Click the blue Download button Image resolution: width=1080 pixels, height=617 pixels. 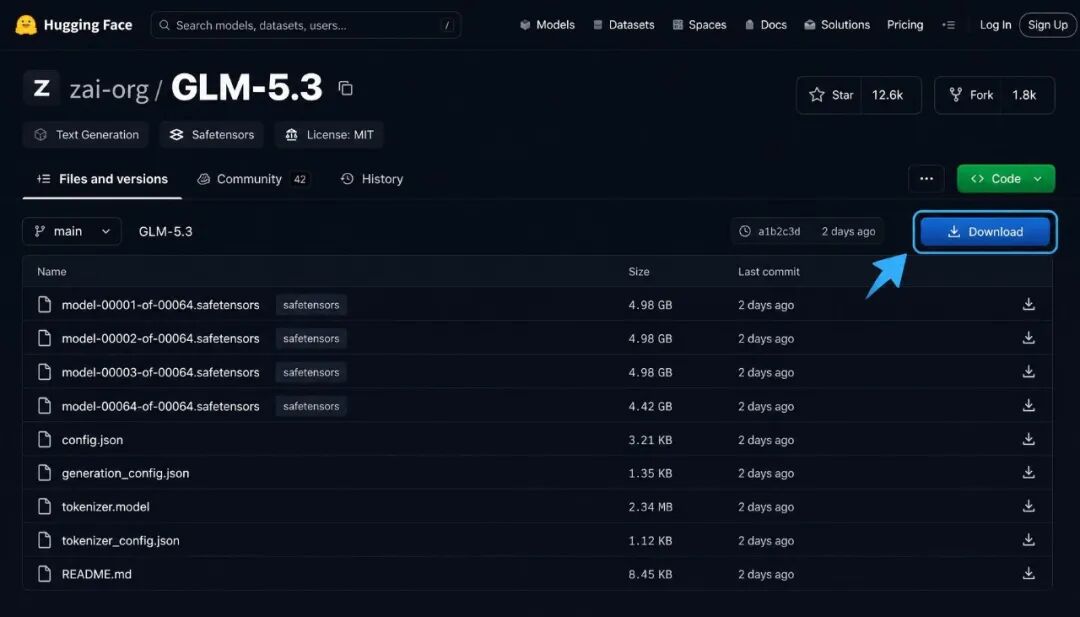click(985, 232)
